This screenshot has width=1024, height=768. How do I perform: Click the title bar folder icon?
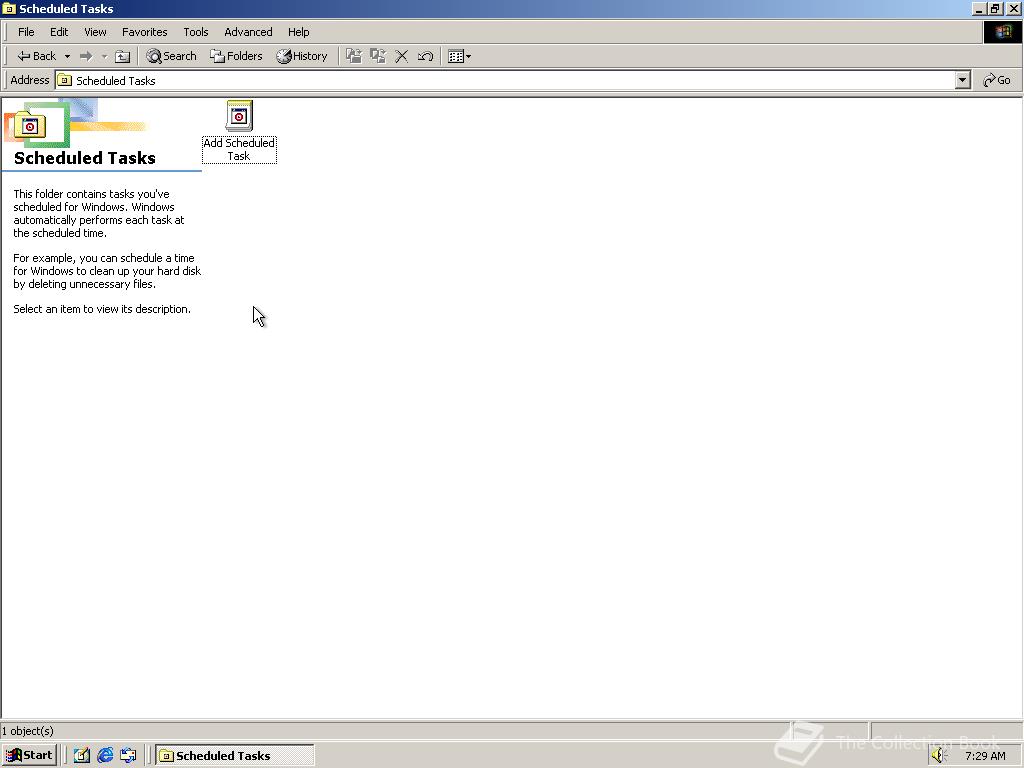coord(9,8)
